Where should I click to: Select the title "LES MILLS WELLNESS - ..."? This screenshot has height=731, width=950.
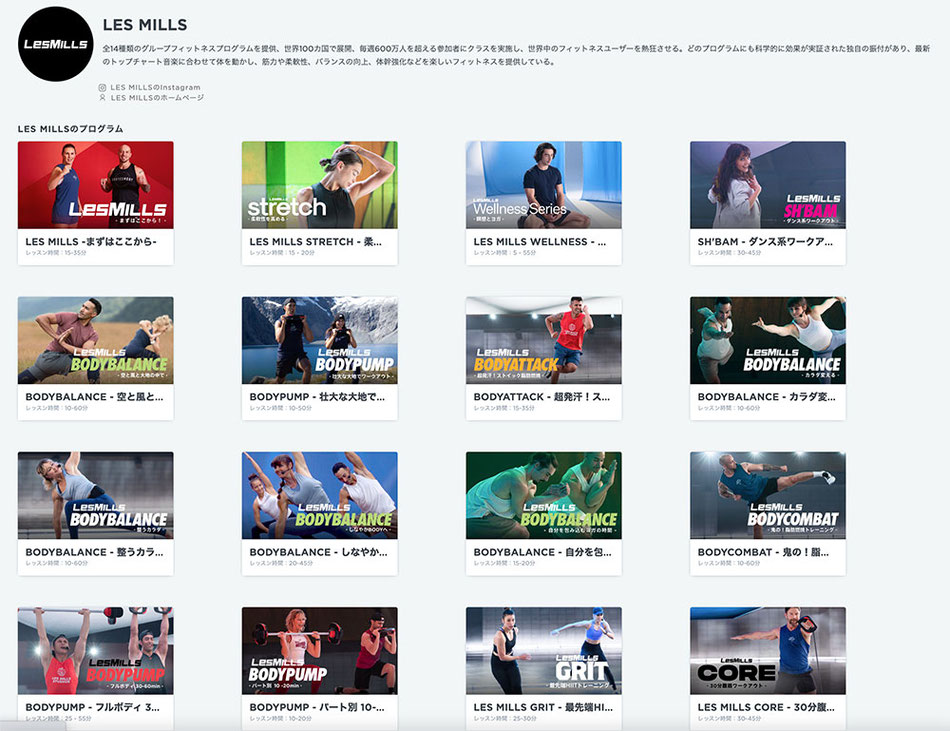tap(540, 242)
